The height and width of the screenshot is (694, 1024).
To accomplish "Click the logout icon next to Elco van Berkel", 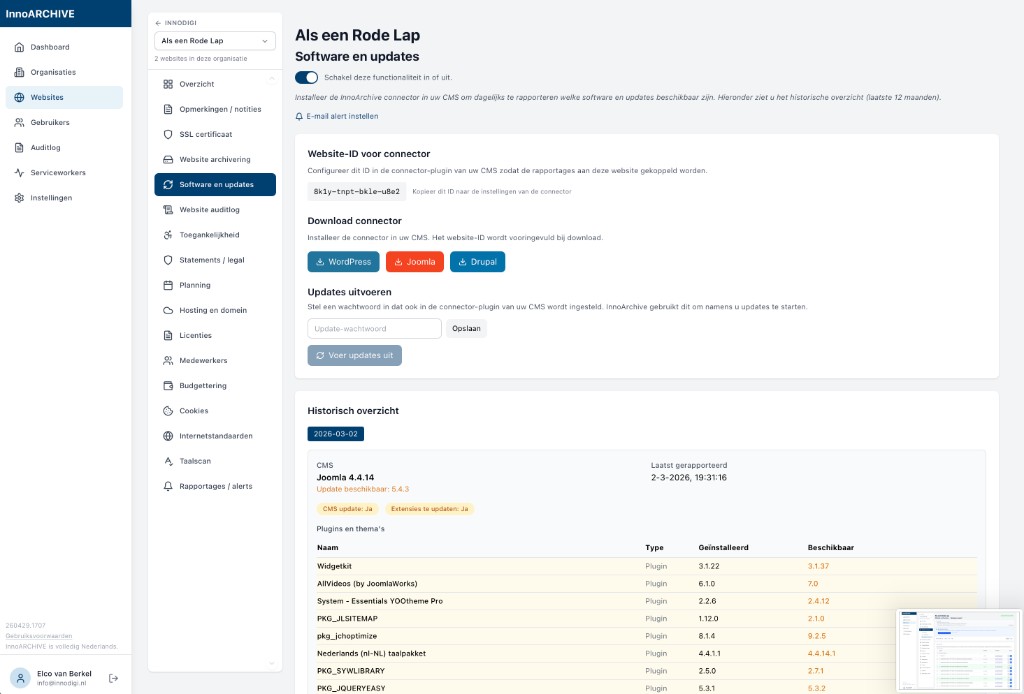I will 113,678.
